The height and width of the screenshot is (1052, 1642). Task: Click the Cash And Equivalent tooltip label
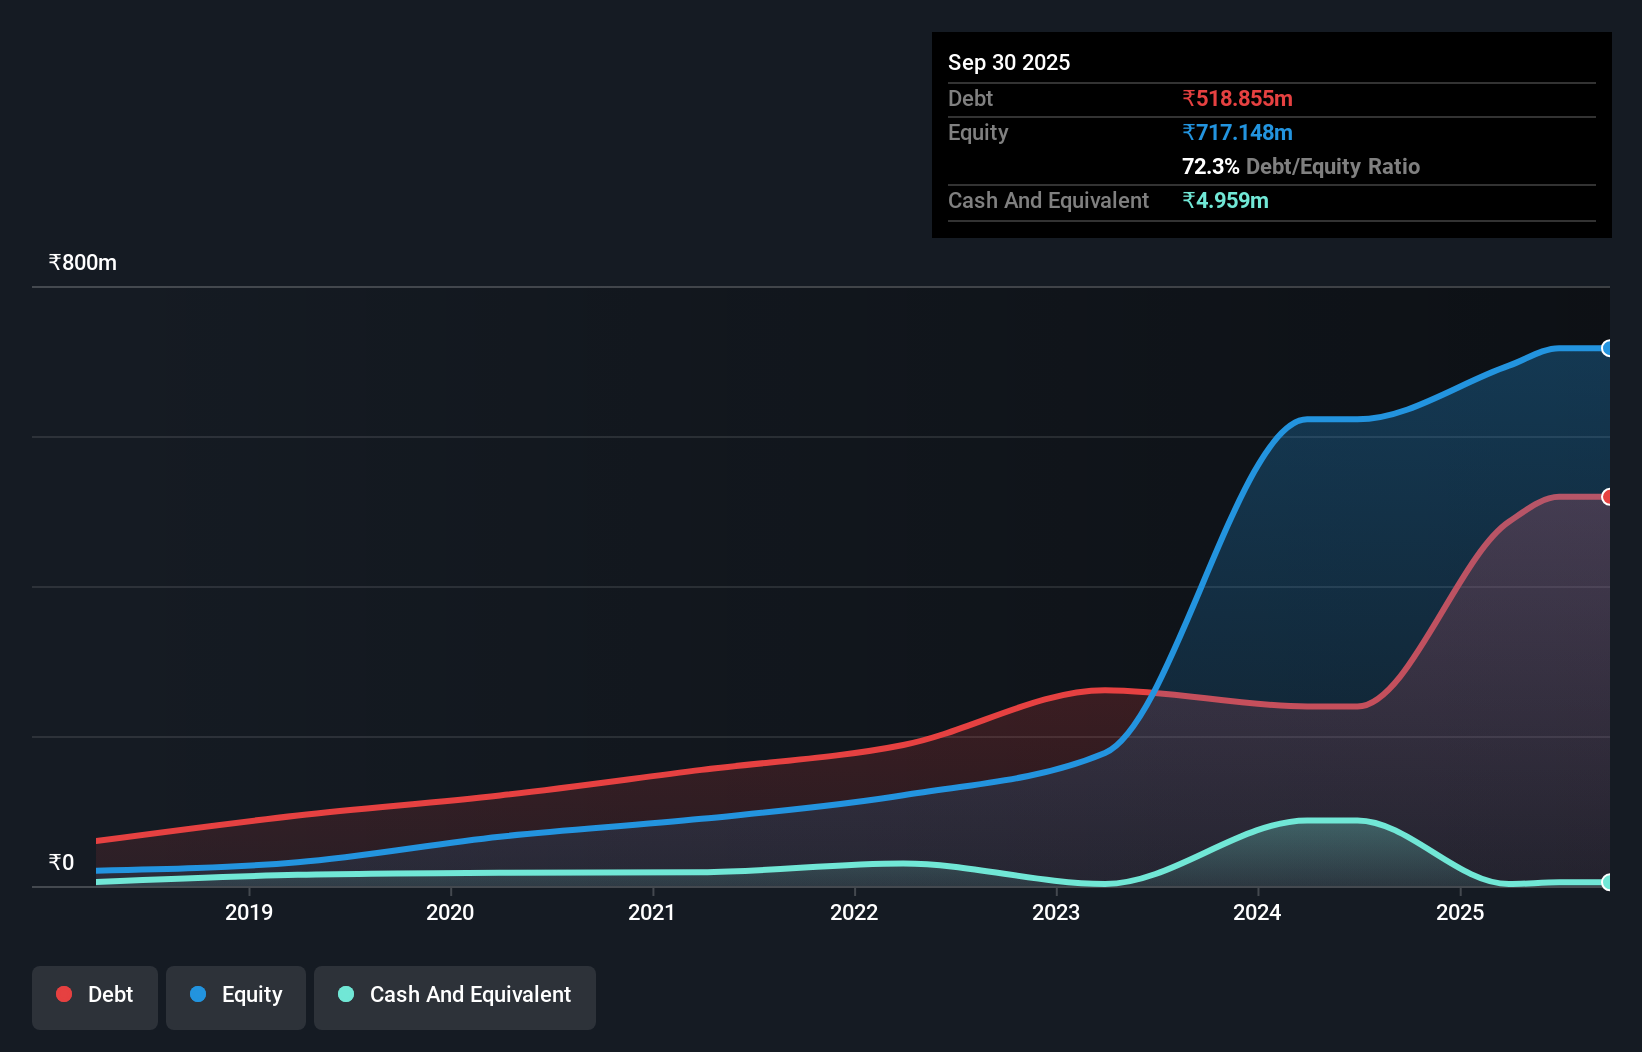point(1048,201)
